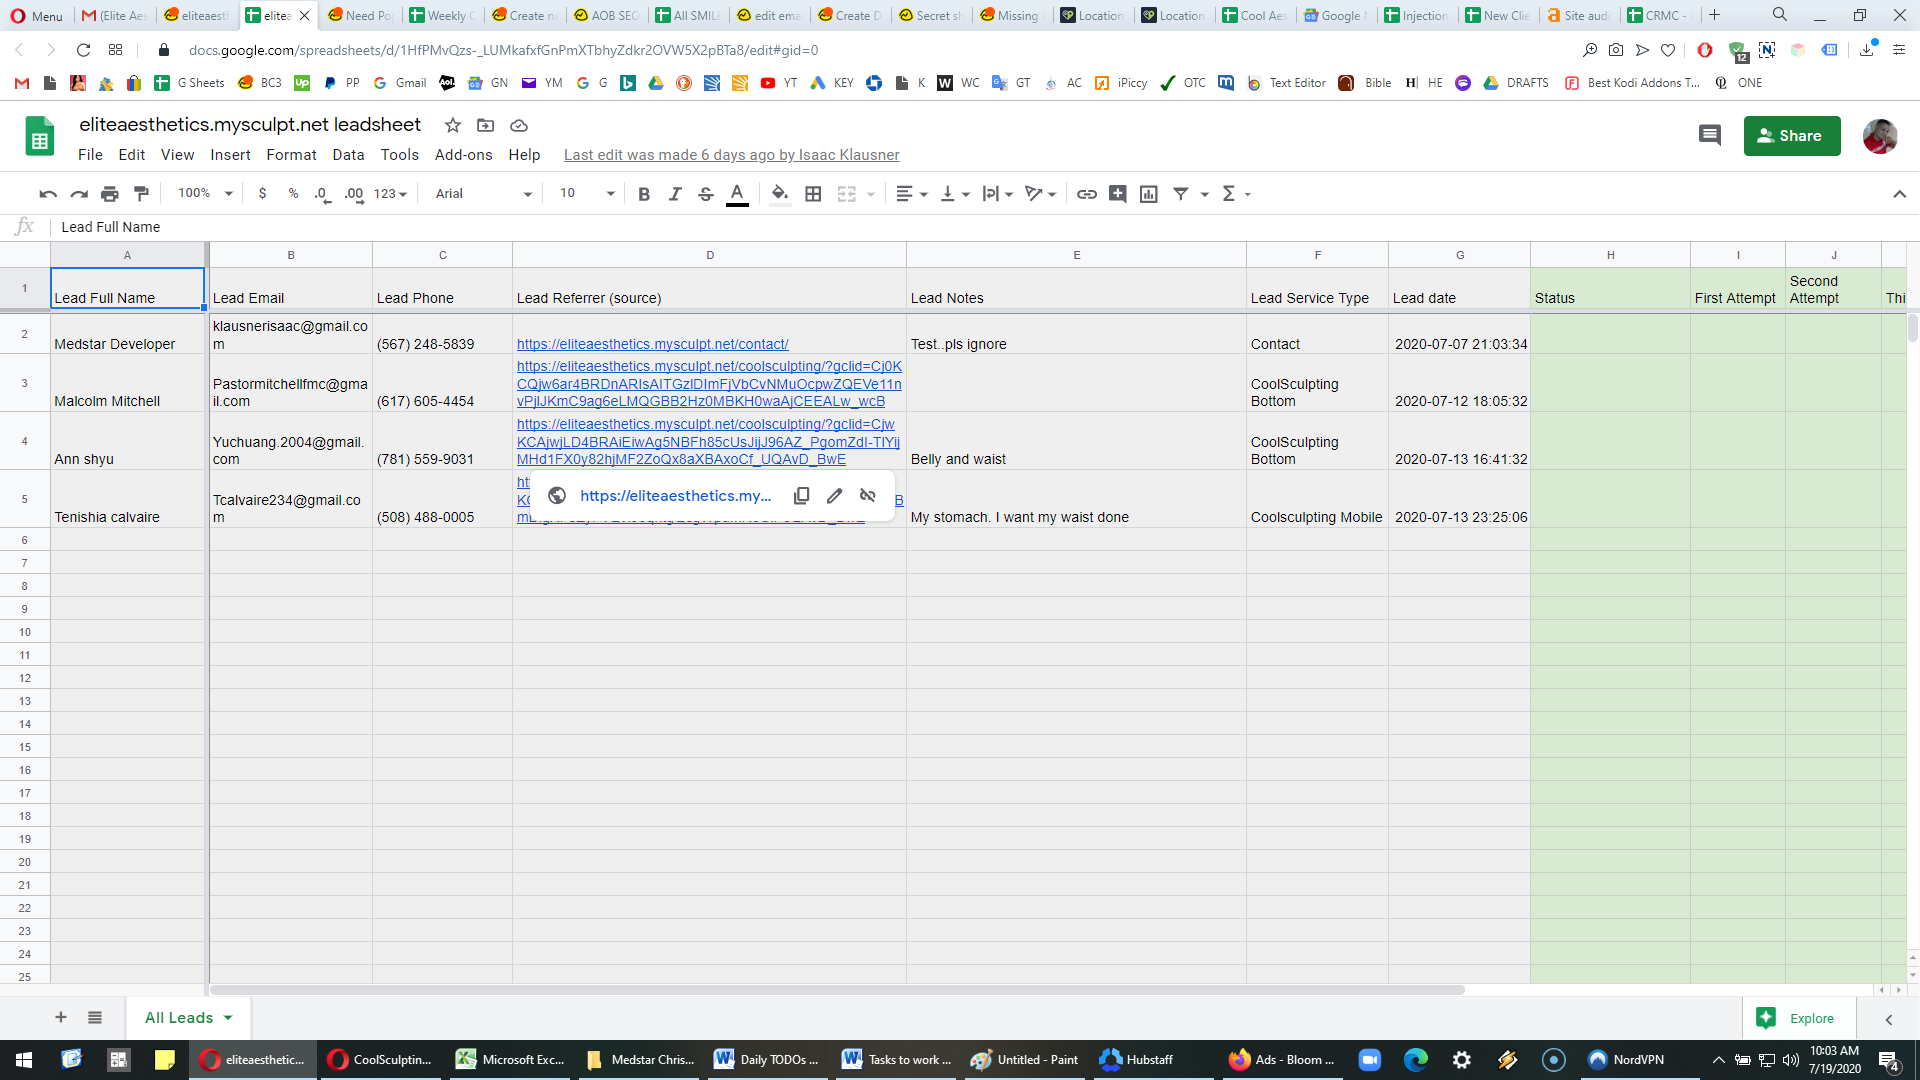This screenshot has width=1920, height=1080.
Task: Click the copy link icon in popup
Action: (801, 496)
